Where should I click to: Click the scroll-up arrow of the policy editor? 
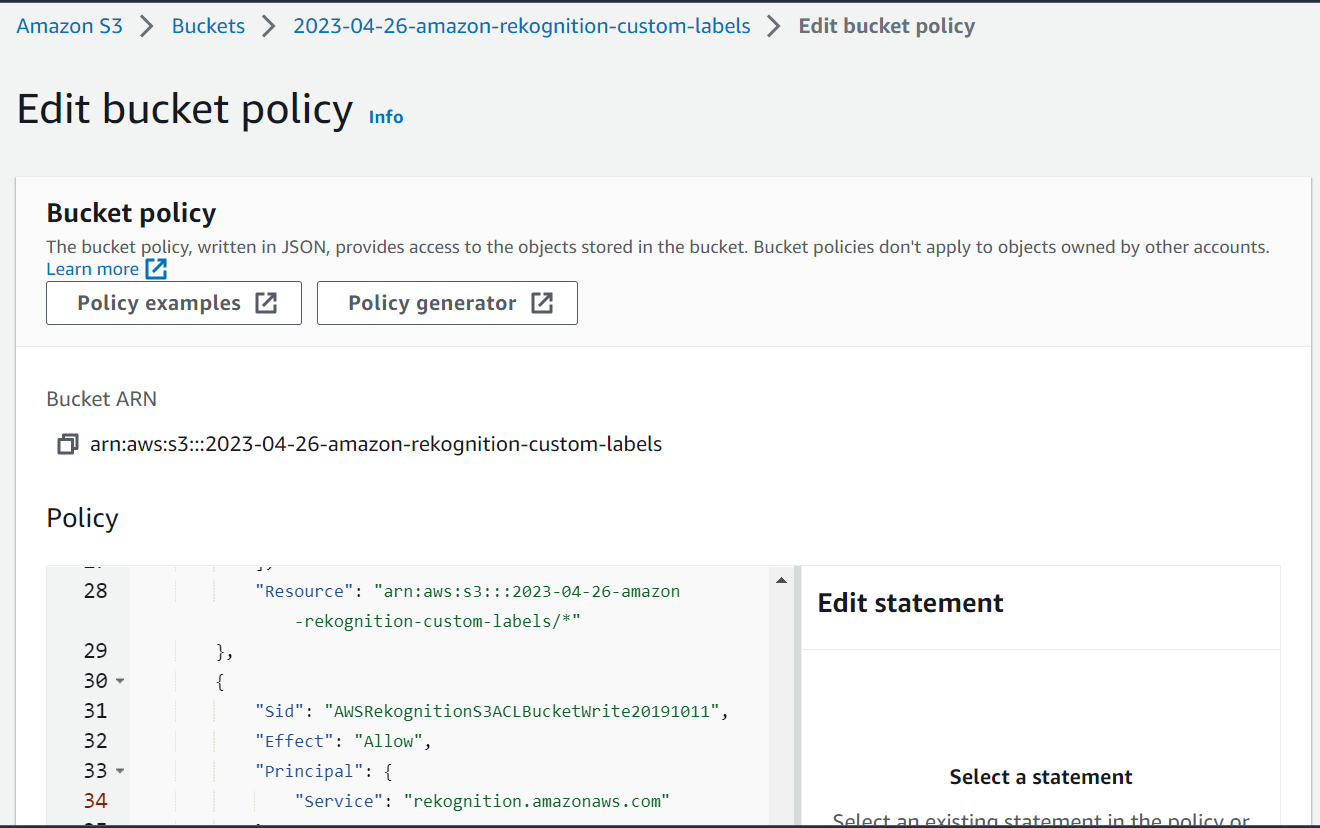point(780,580)
